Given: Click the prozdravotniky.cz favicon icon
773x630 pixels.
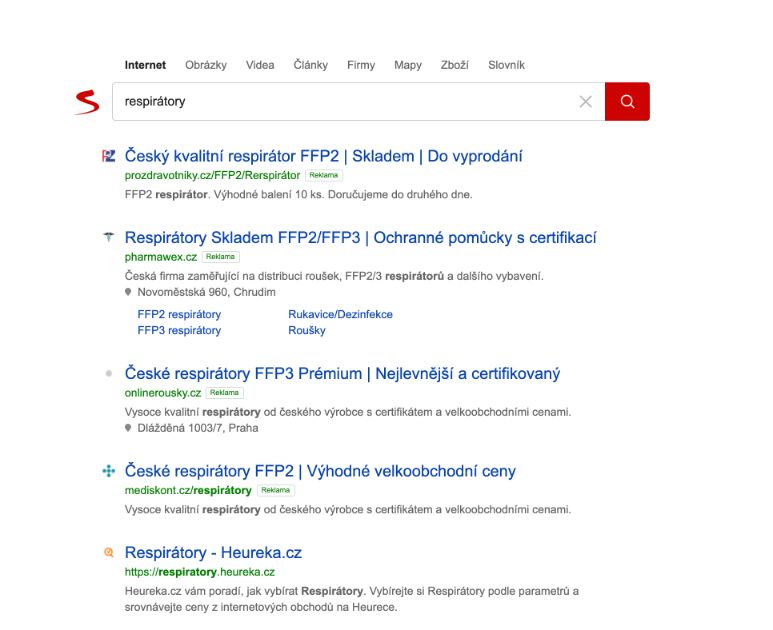Looking at the screenshot, I should coord(108,156).
